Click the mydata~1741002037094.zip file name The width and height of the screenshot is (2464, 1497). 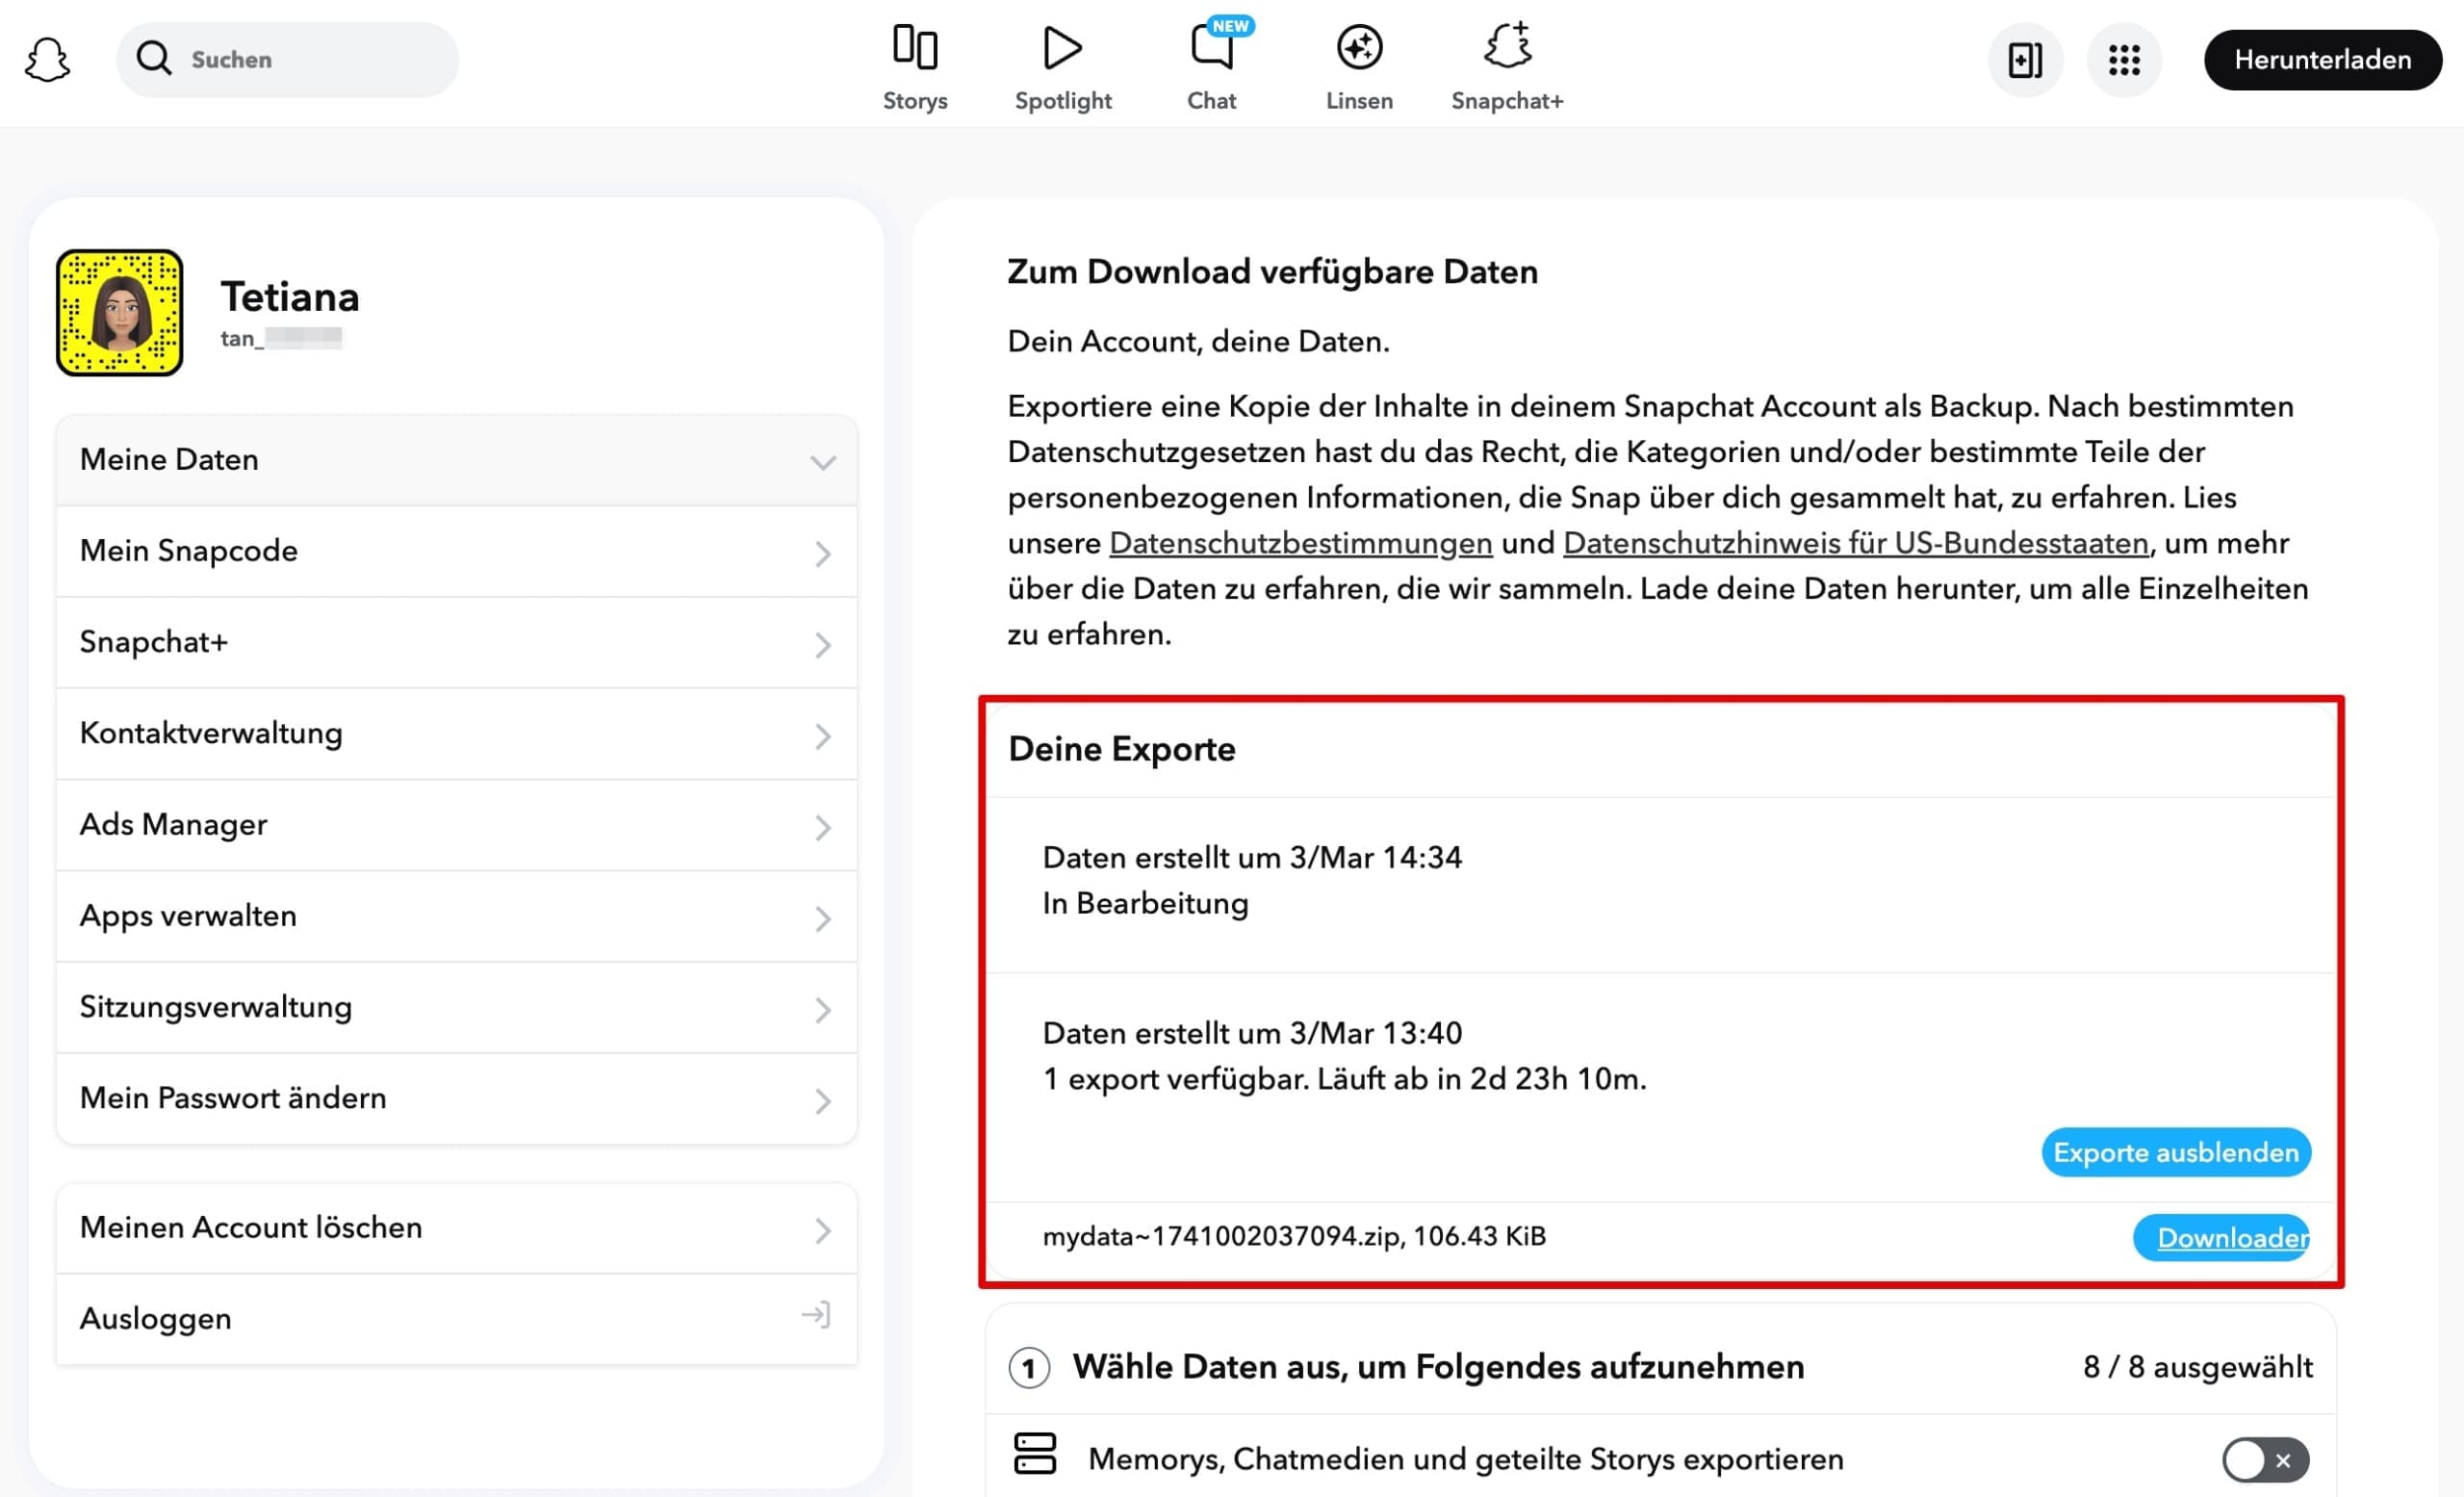tap(1221, 1237)
